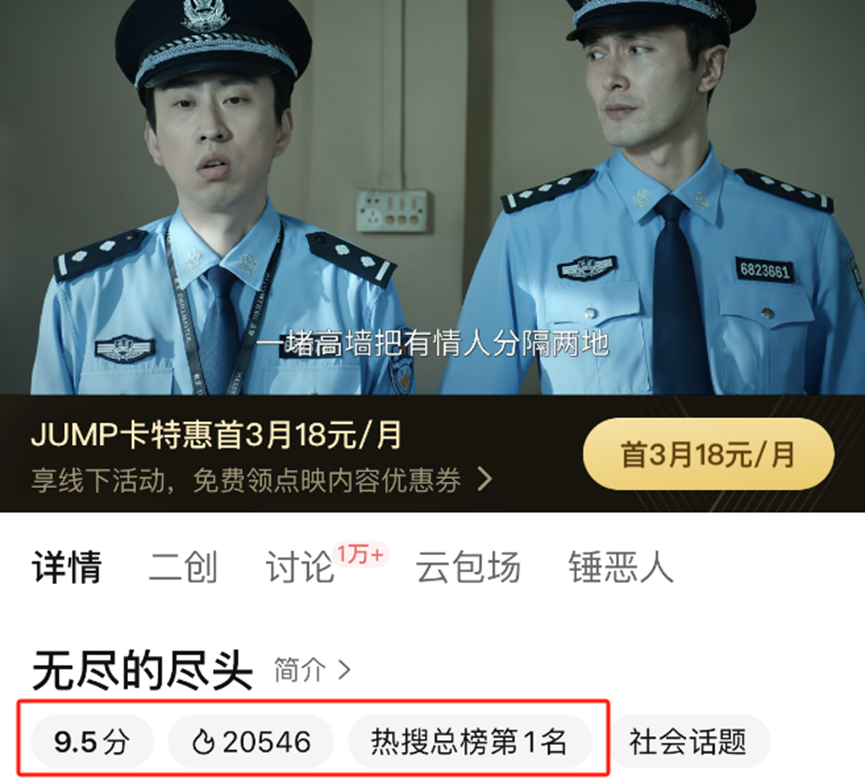Viewport: 865px width, 784px height.
Task: Tap the JUMP卡特惠首3月18元/月 banner title
Action: pos(216,435)
